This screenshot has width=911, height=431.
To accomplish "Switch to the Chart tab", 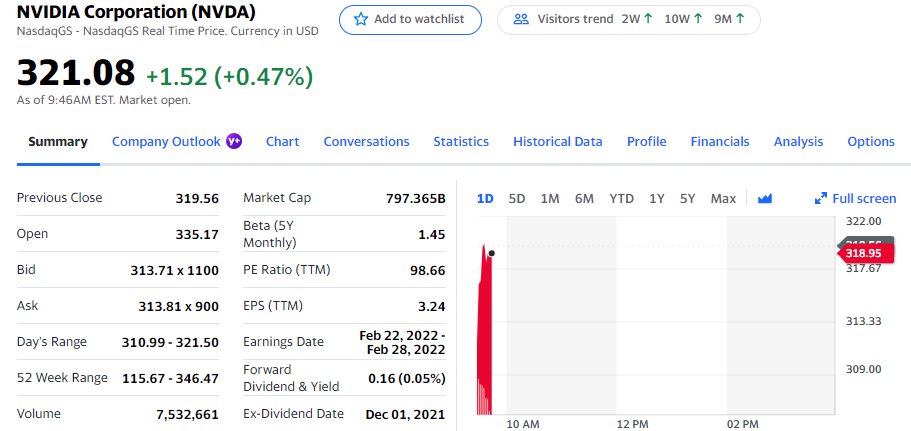I will pos(282,142).
